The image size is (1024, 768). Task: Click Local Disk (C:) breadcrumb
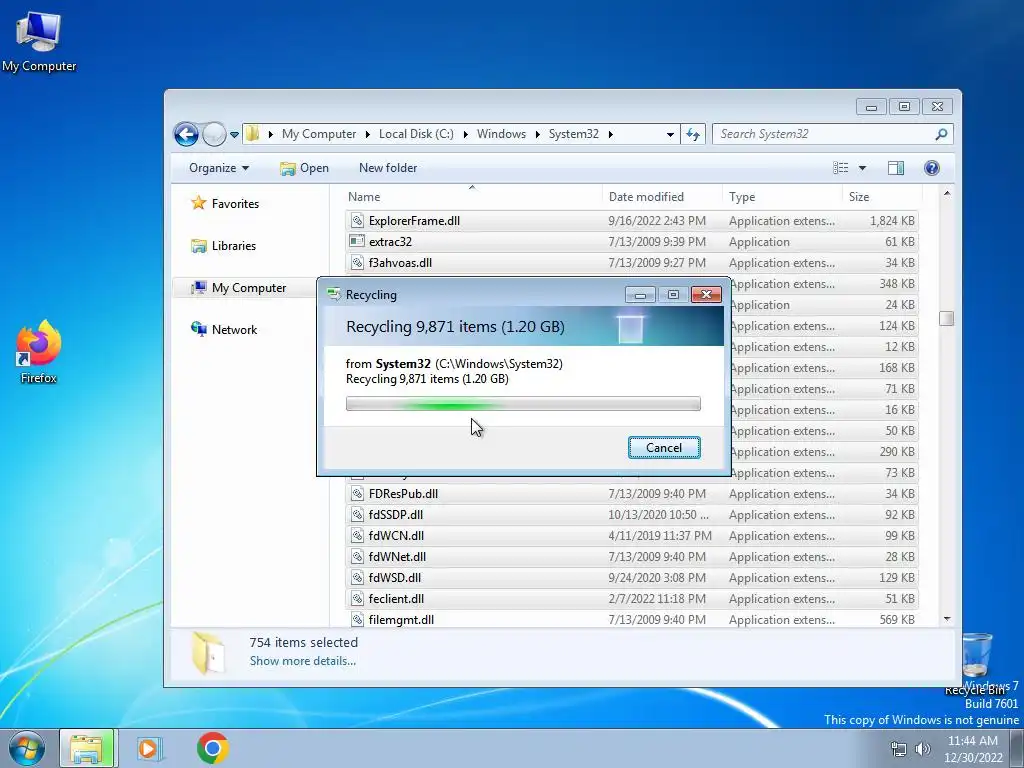click(x=416, y=134)
